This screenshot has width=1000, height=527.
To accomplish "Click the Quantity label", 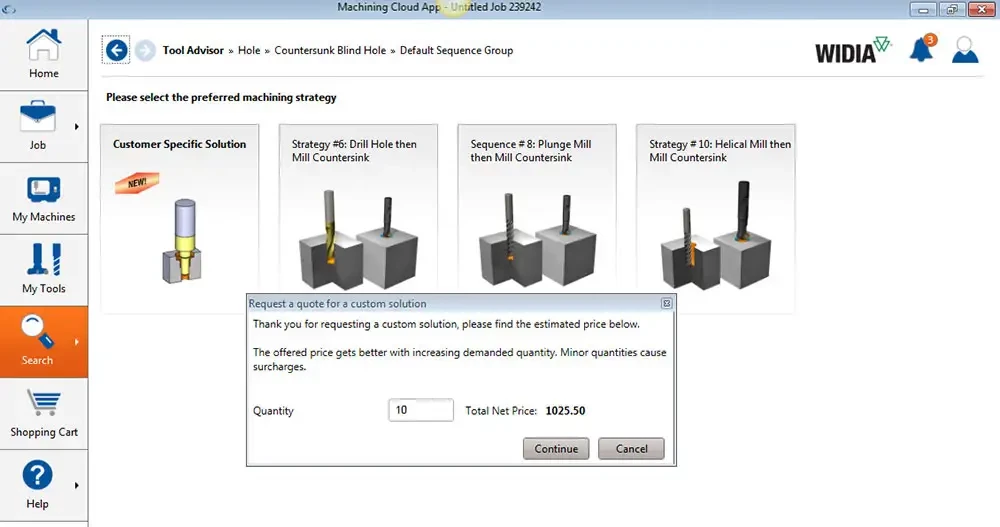I will pyautogui.click(x=273, y=411).
